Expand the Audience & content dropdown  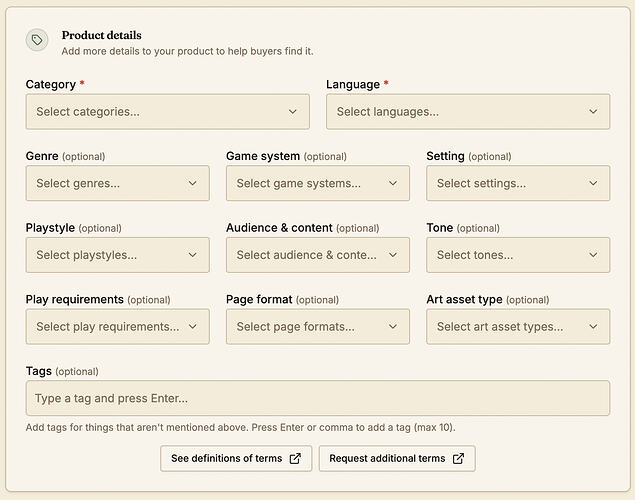[x=318, y=255]
